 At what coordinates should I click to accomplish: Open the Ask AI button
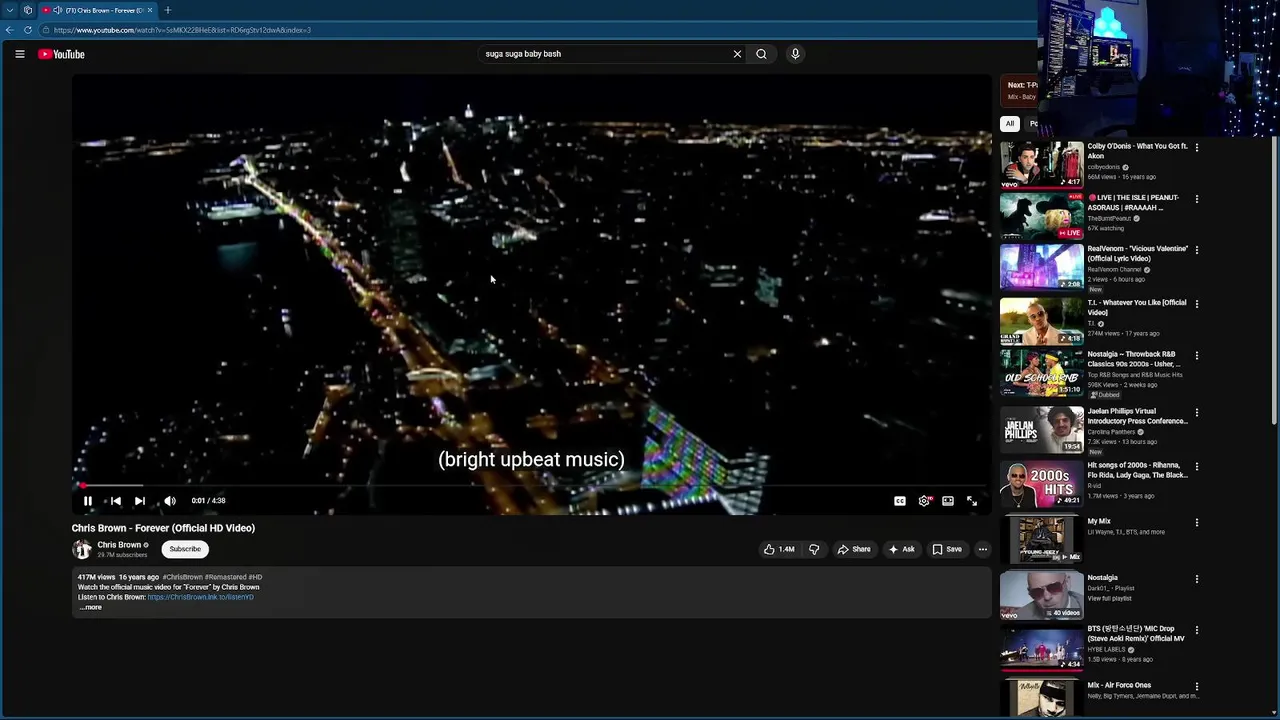pyautogui.click(x=901, y=549)
